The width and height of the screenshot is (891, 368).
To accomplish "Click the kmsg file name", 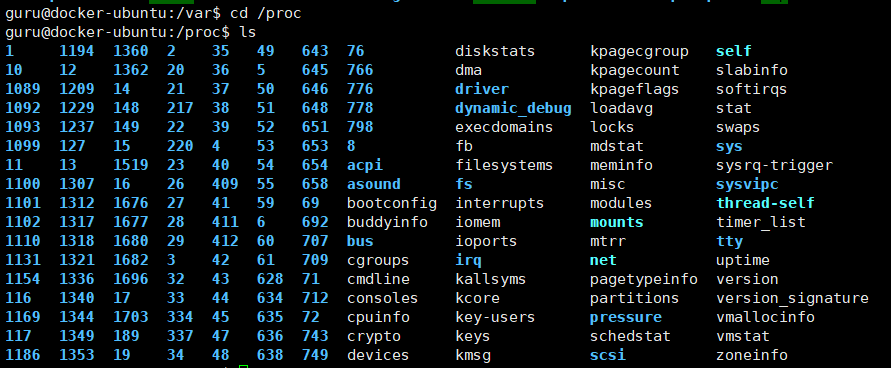I will pyautogui.click(x=473, y=356).
